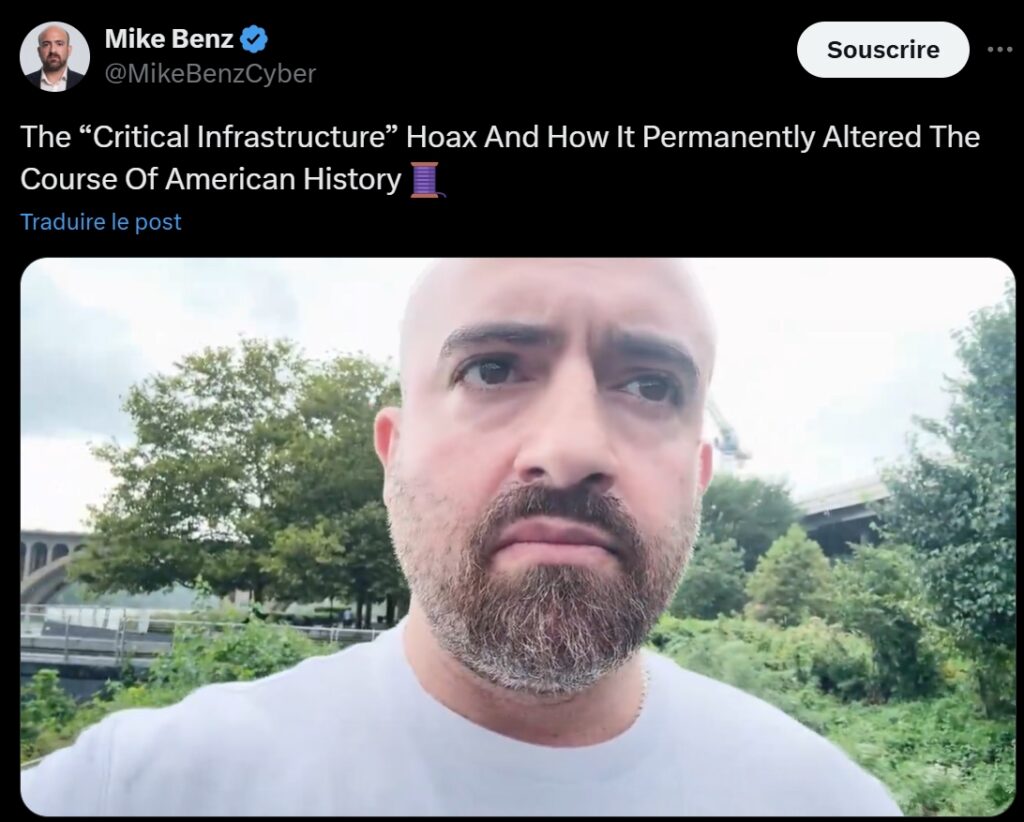Click the construction crane in video background
Image resolution: width=1024 pixels, height=822 pixels.
729,434
